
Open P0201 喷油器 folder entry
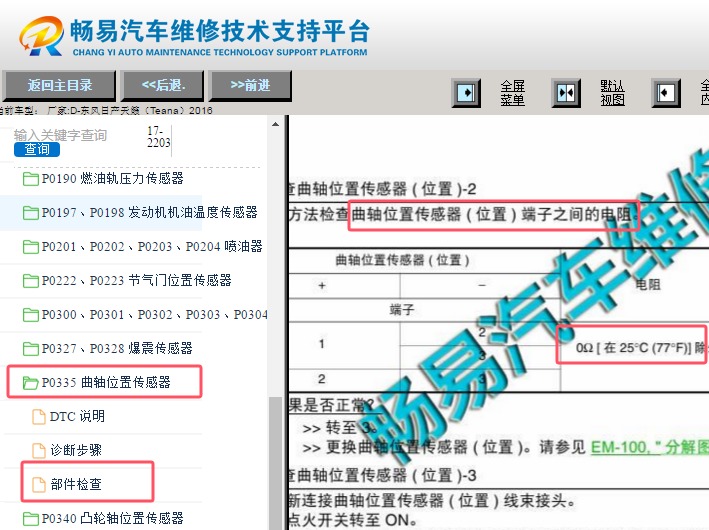tap(152, 246)
